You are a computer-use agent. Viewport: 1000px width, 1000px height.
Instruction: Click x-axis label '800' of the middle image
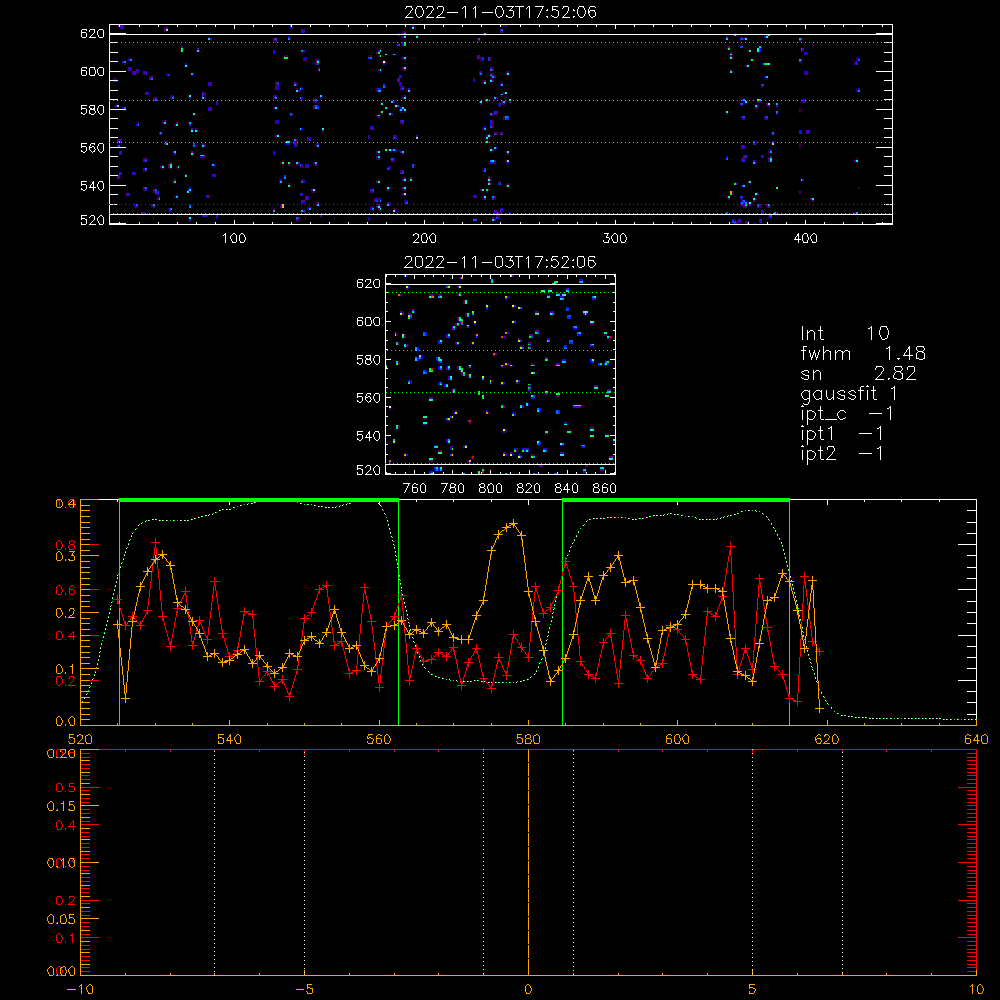pos(490,489)
